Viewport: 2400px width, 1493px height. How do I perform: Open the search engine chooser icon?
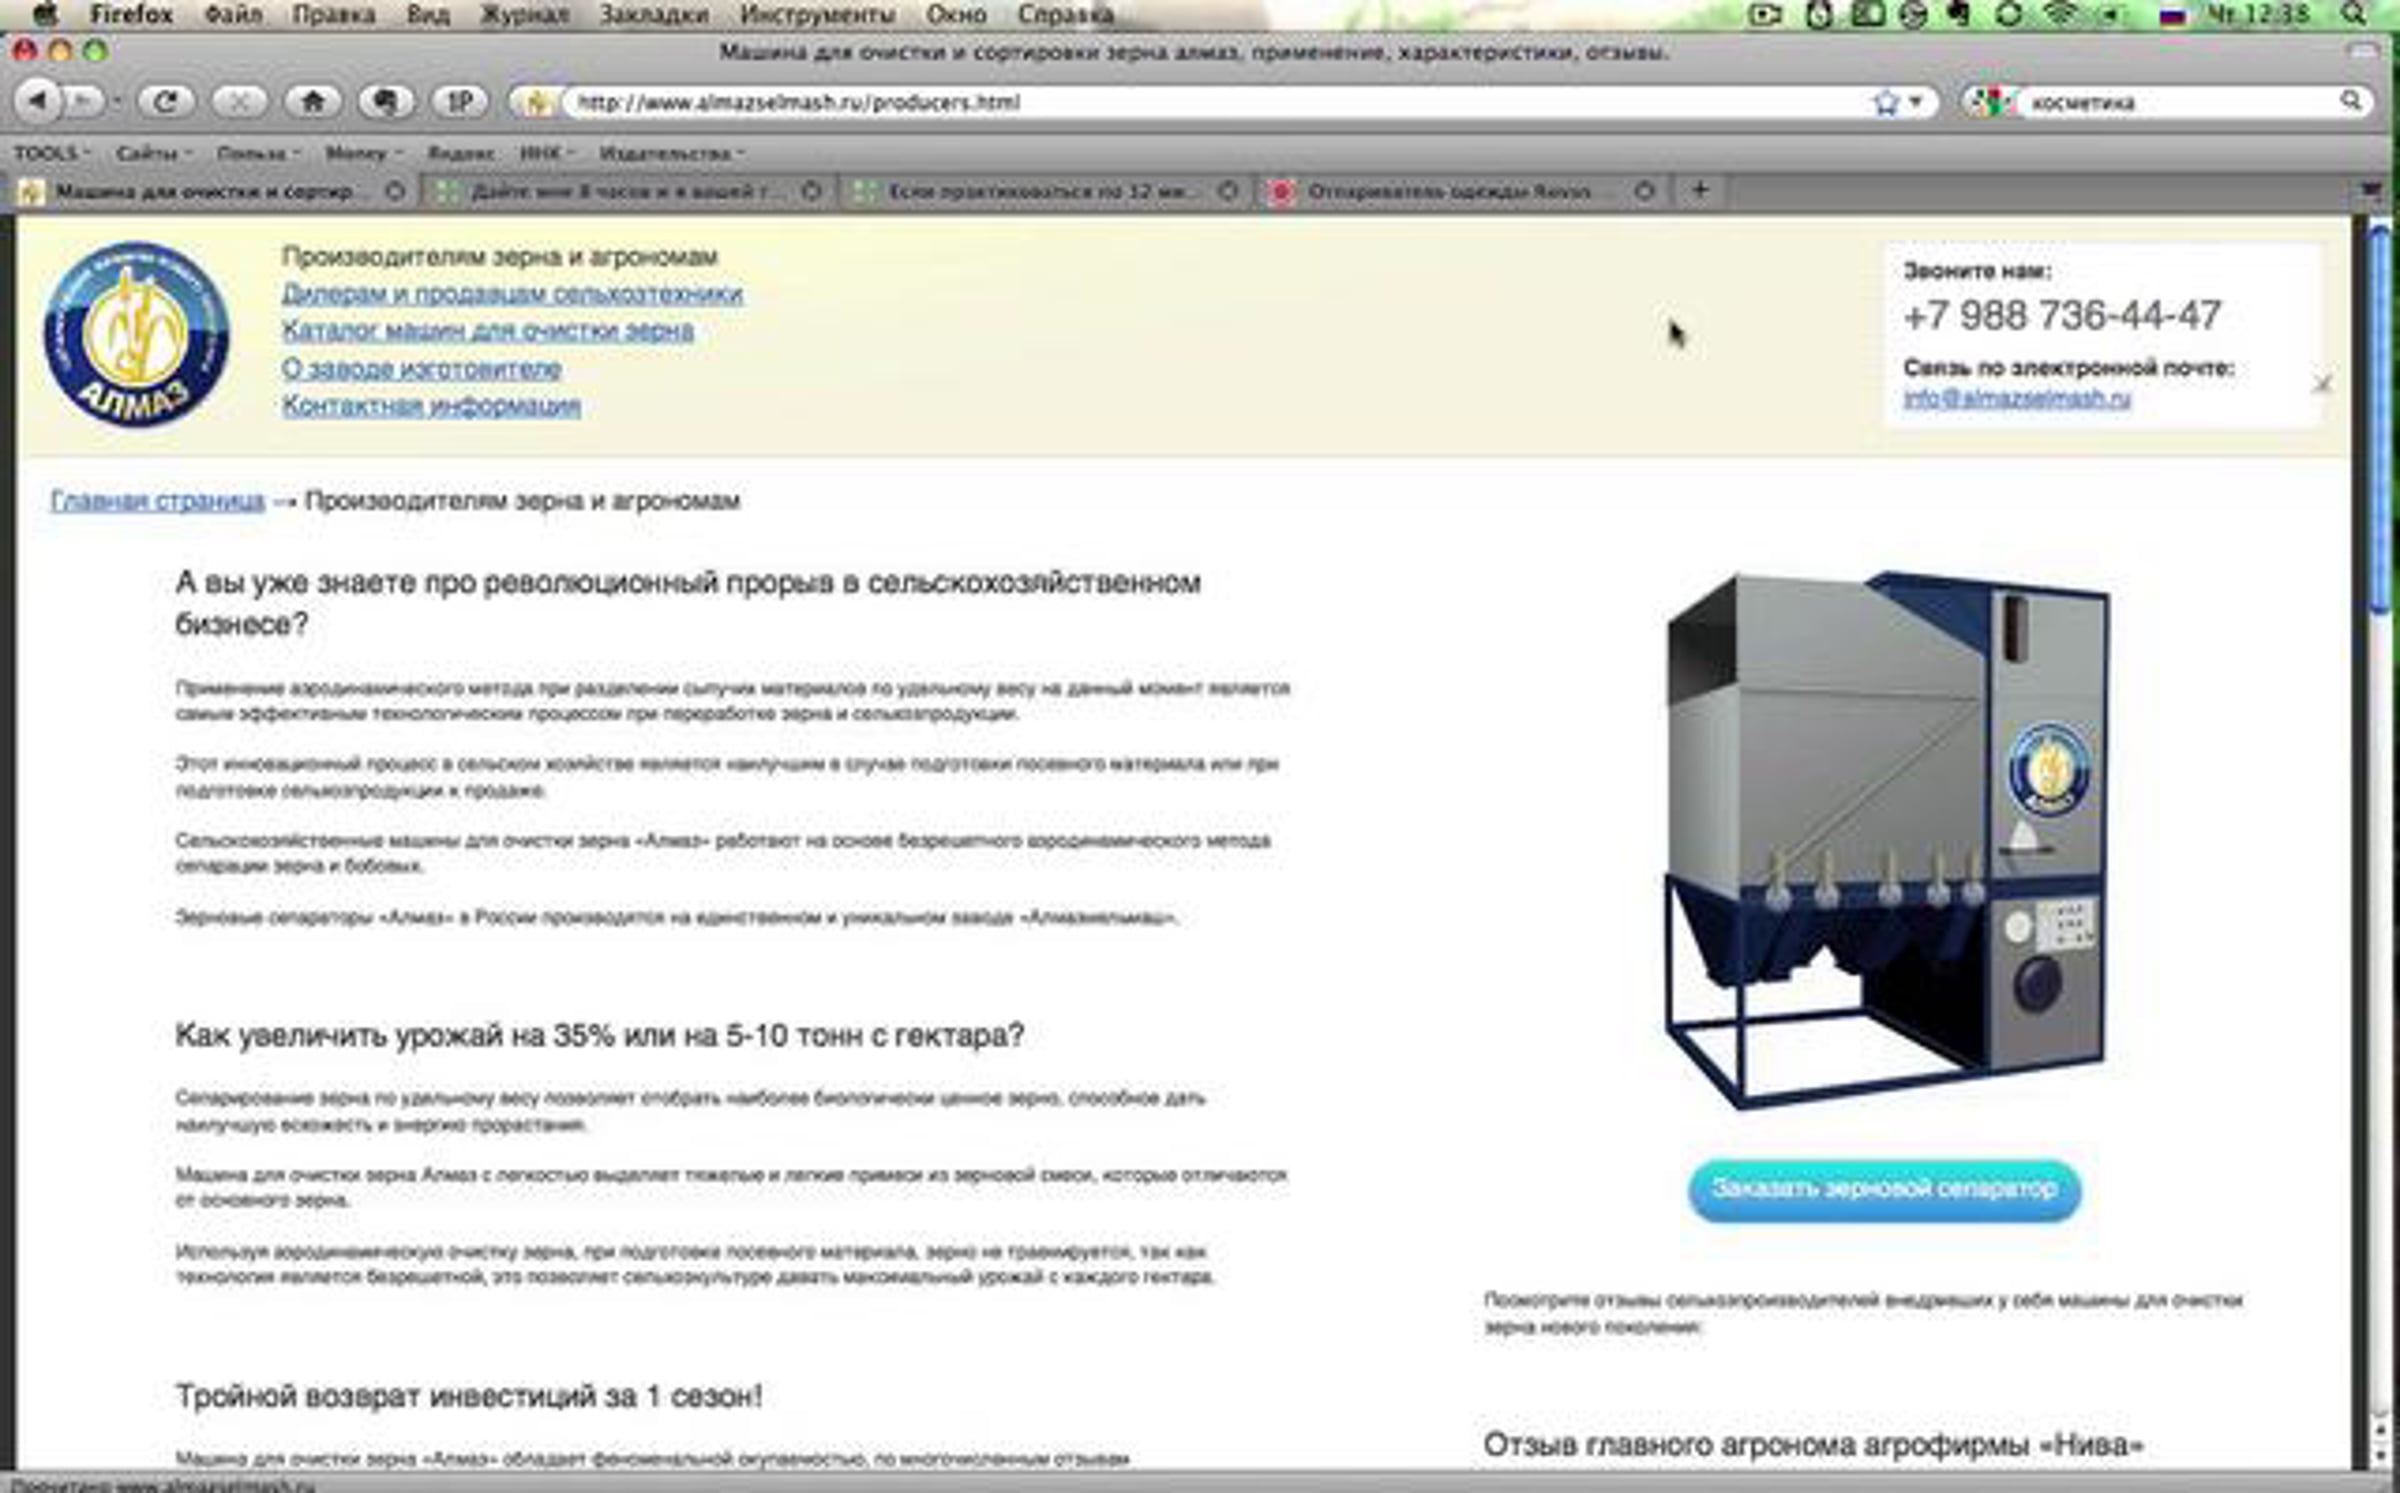[1989, 102]
